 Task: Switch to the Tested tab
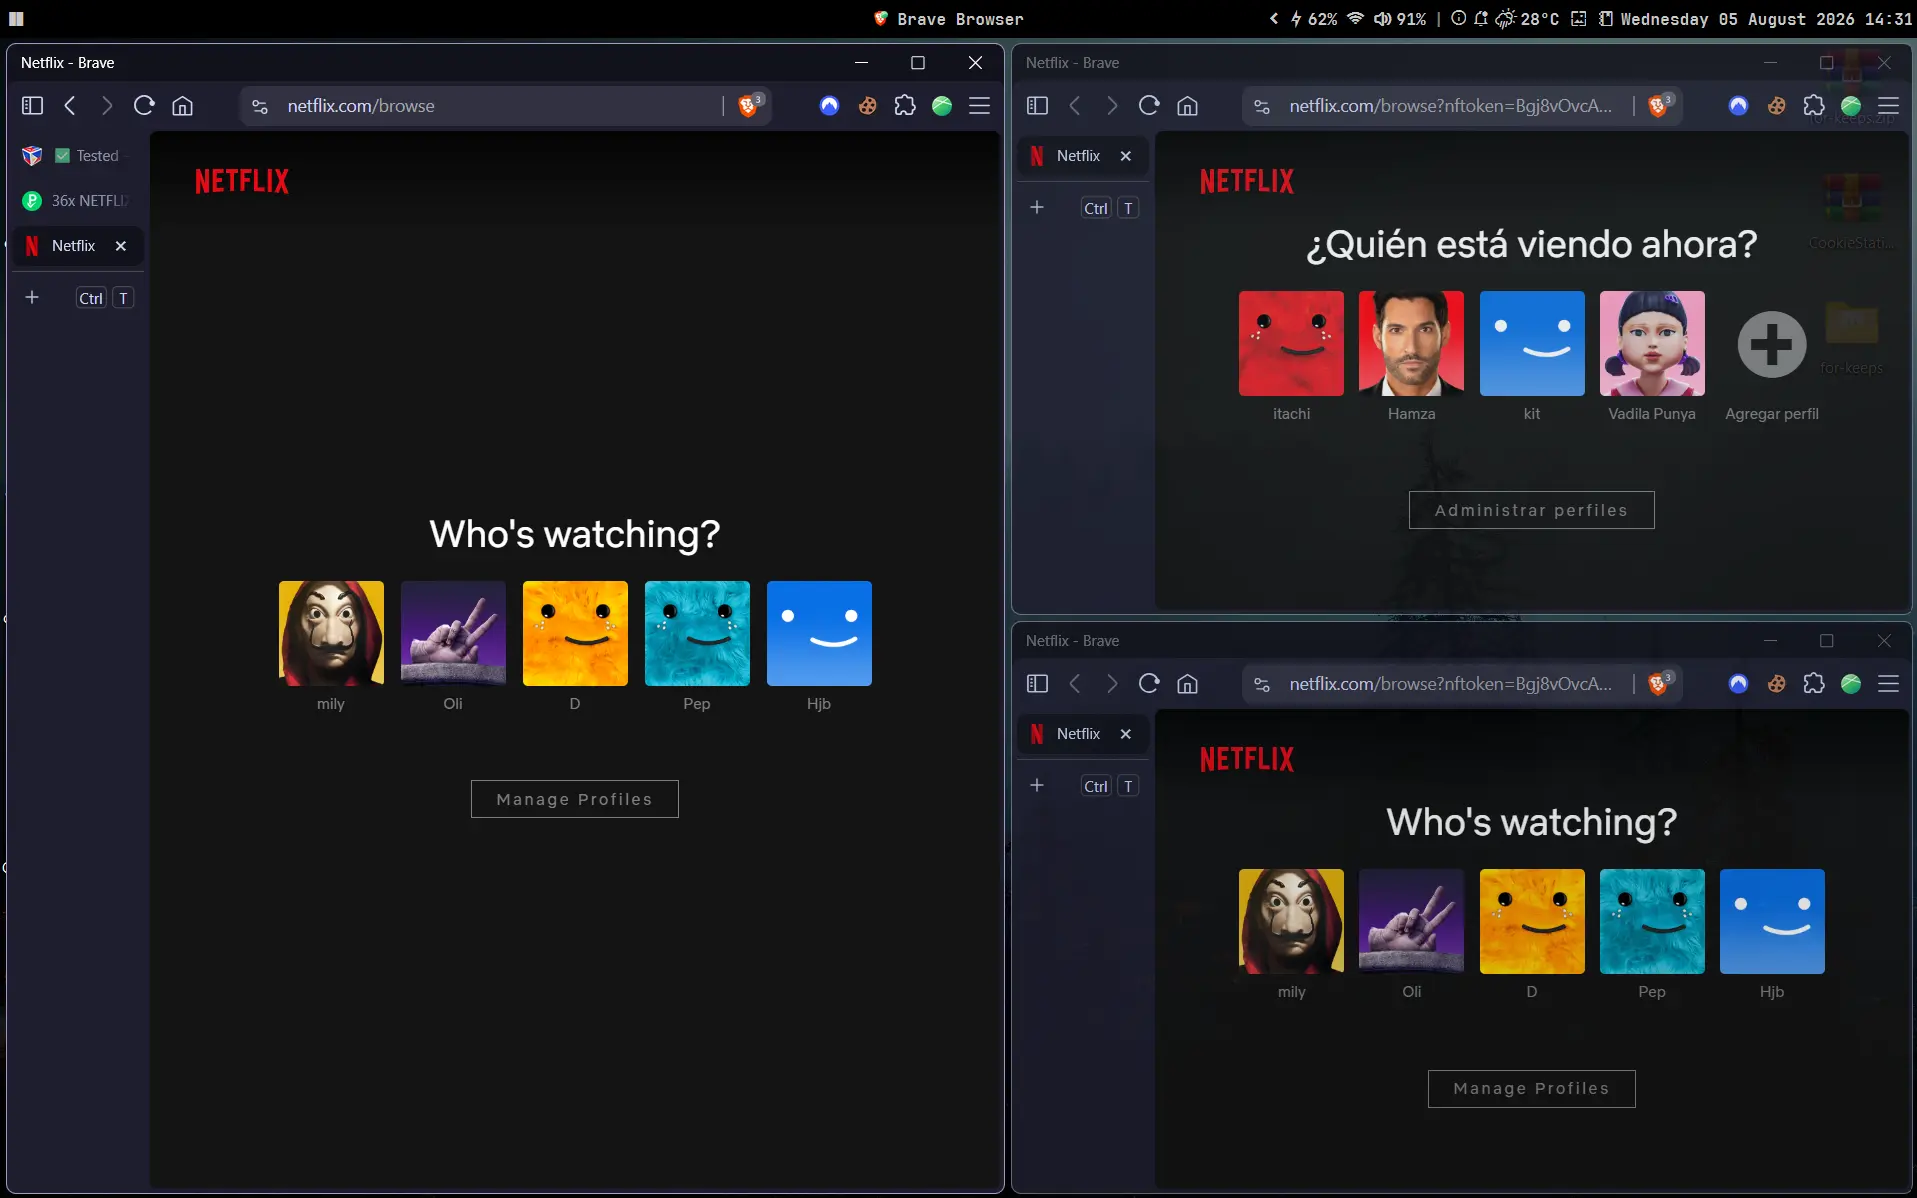[78, 156]
